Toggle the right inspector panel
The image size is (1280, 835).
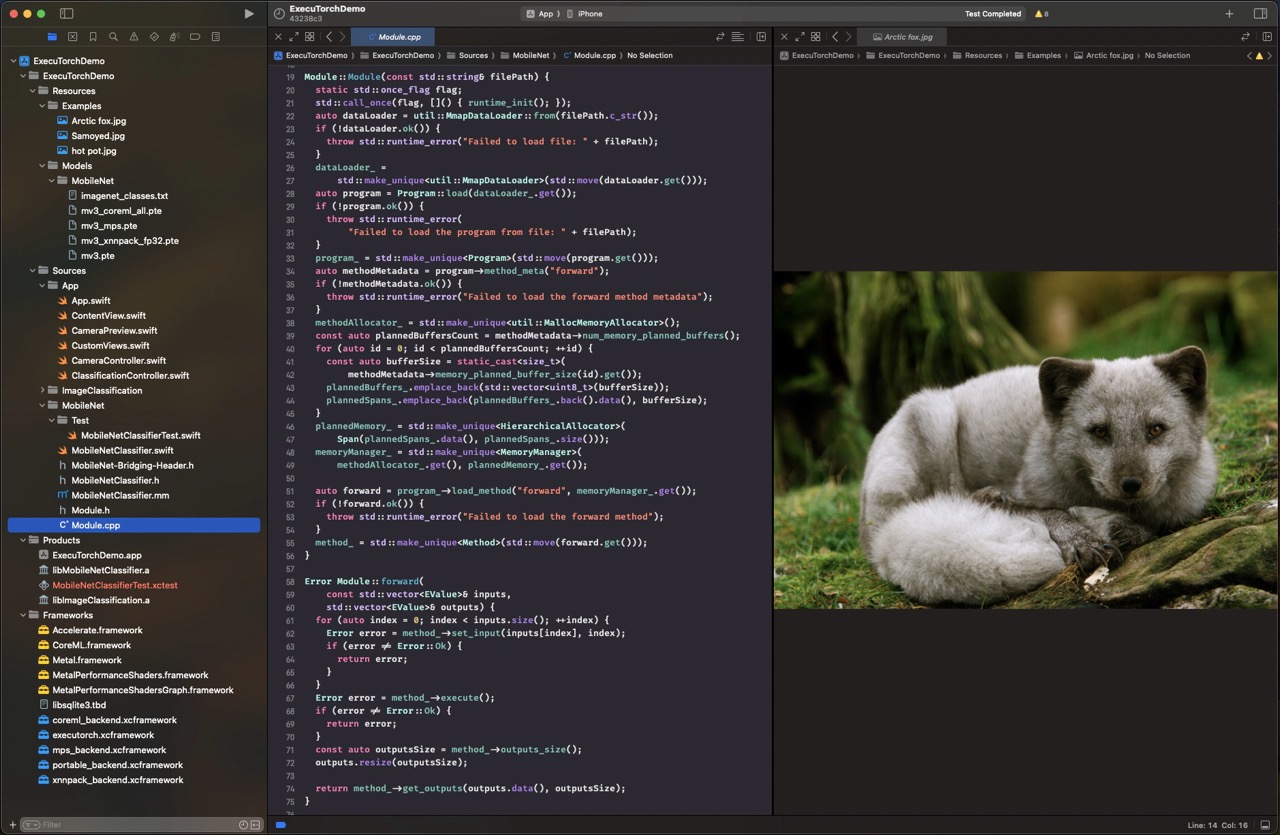click(1260, 14)
